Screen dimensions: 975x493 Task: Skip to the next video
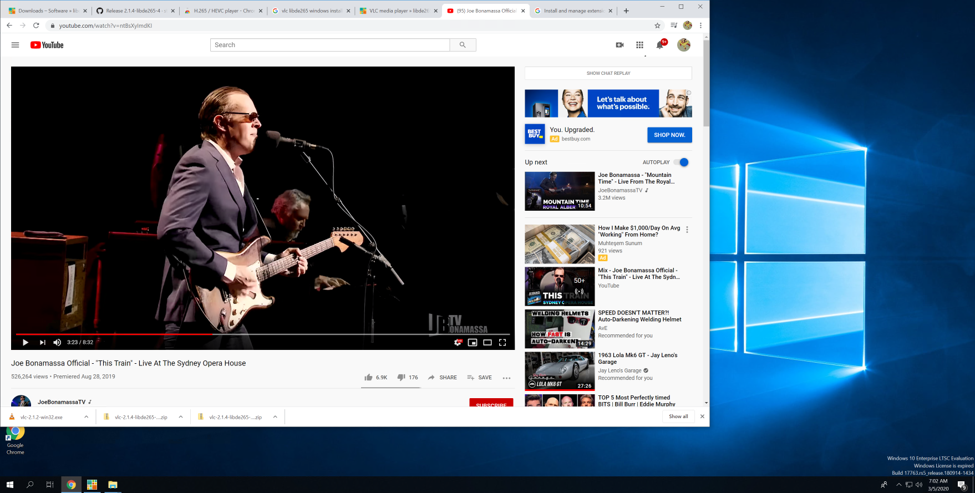(42, 342)
